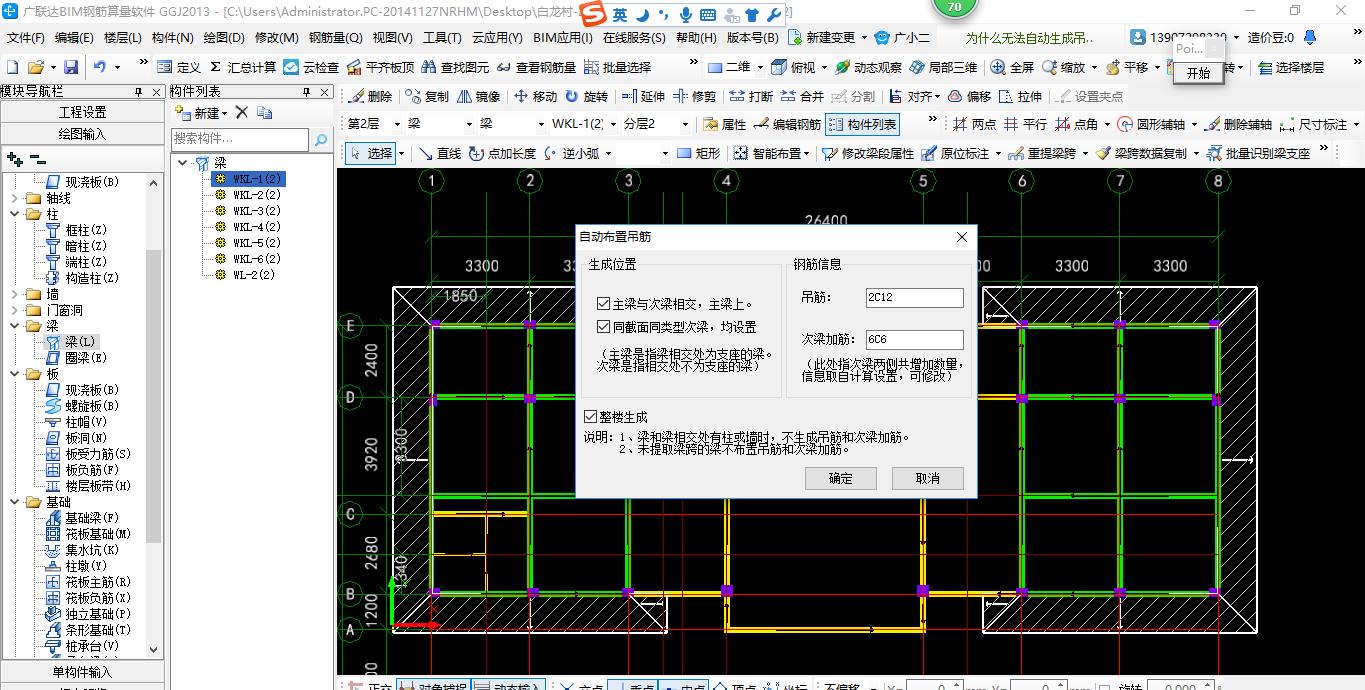Activate 镜像 mirror tool

click(478, 96)
